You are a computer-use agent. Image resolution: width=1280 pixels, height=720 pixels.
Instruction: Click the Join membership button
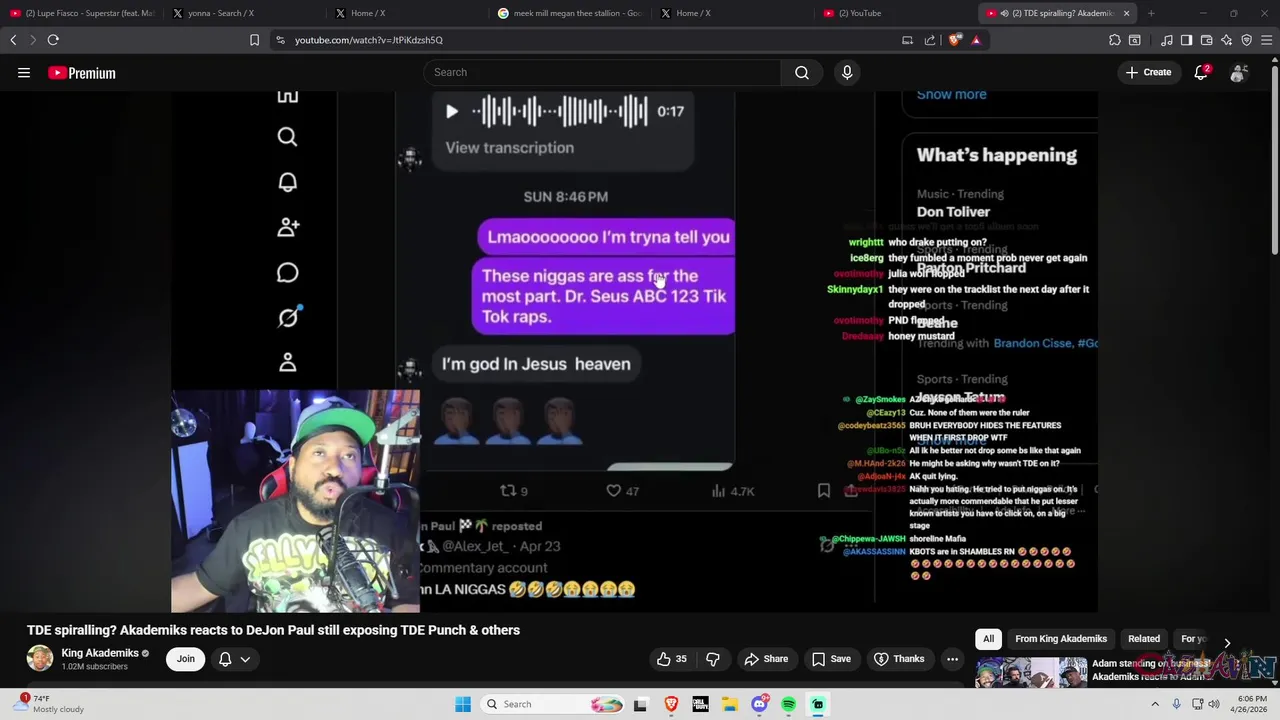click(186, 659)
